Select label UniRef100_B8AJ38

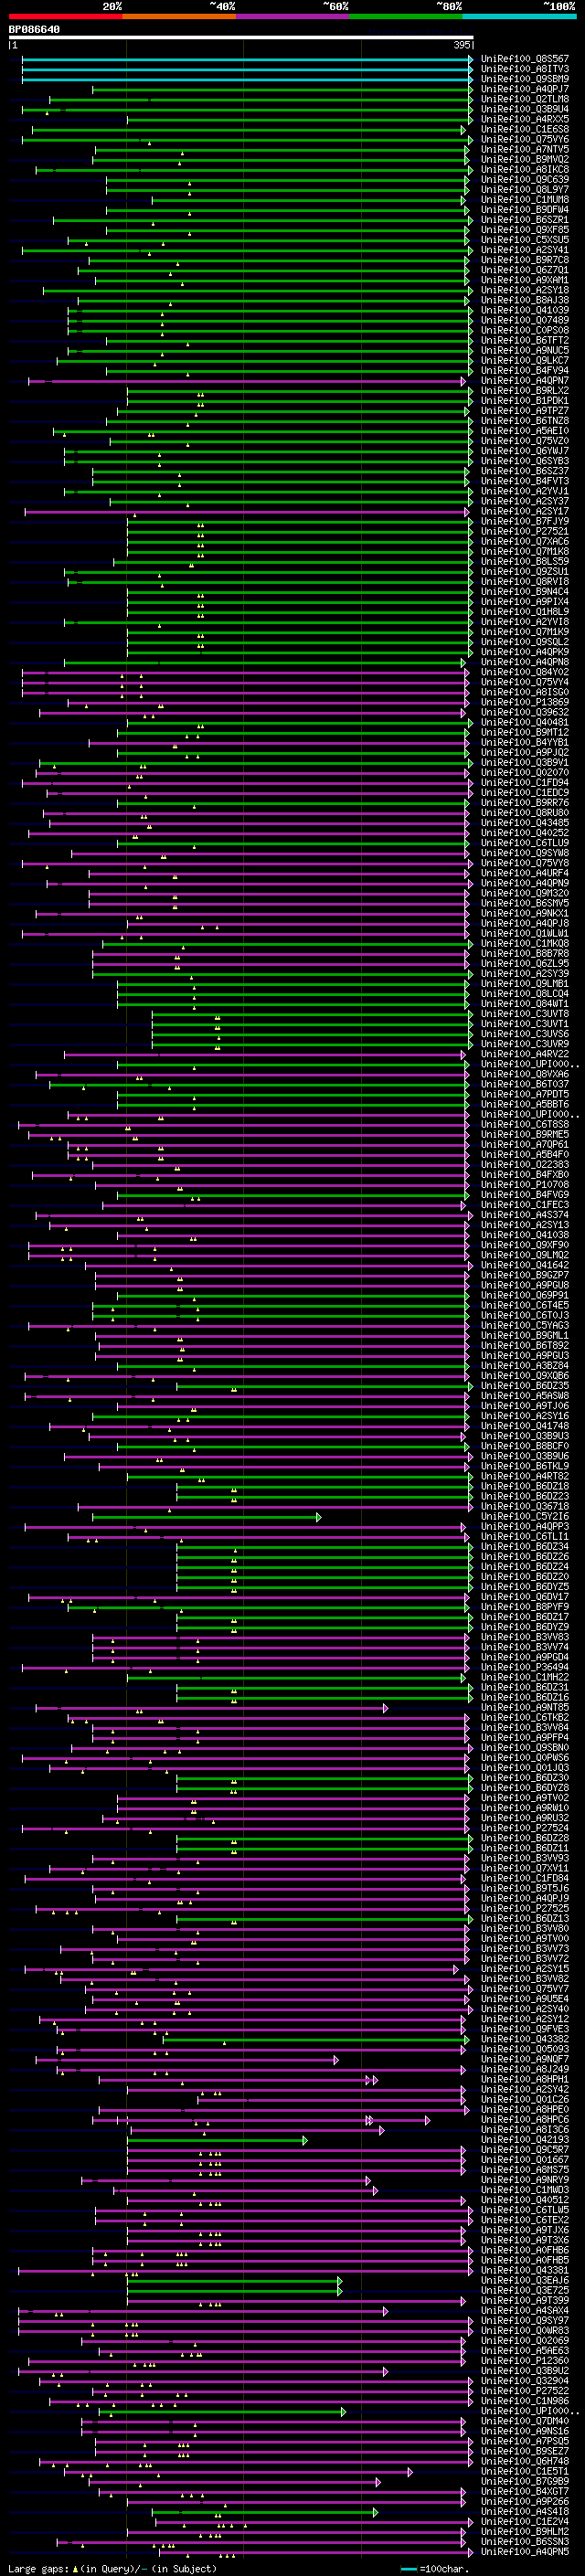(525, 300)
